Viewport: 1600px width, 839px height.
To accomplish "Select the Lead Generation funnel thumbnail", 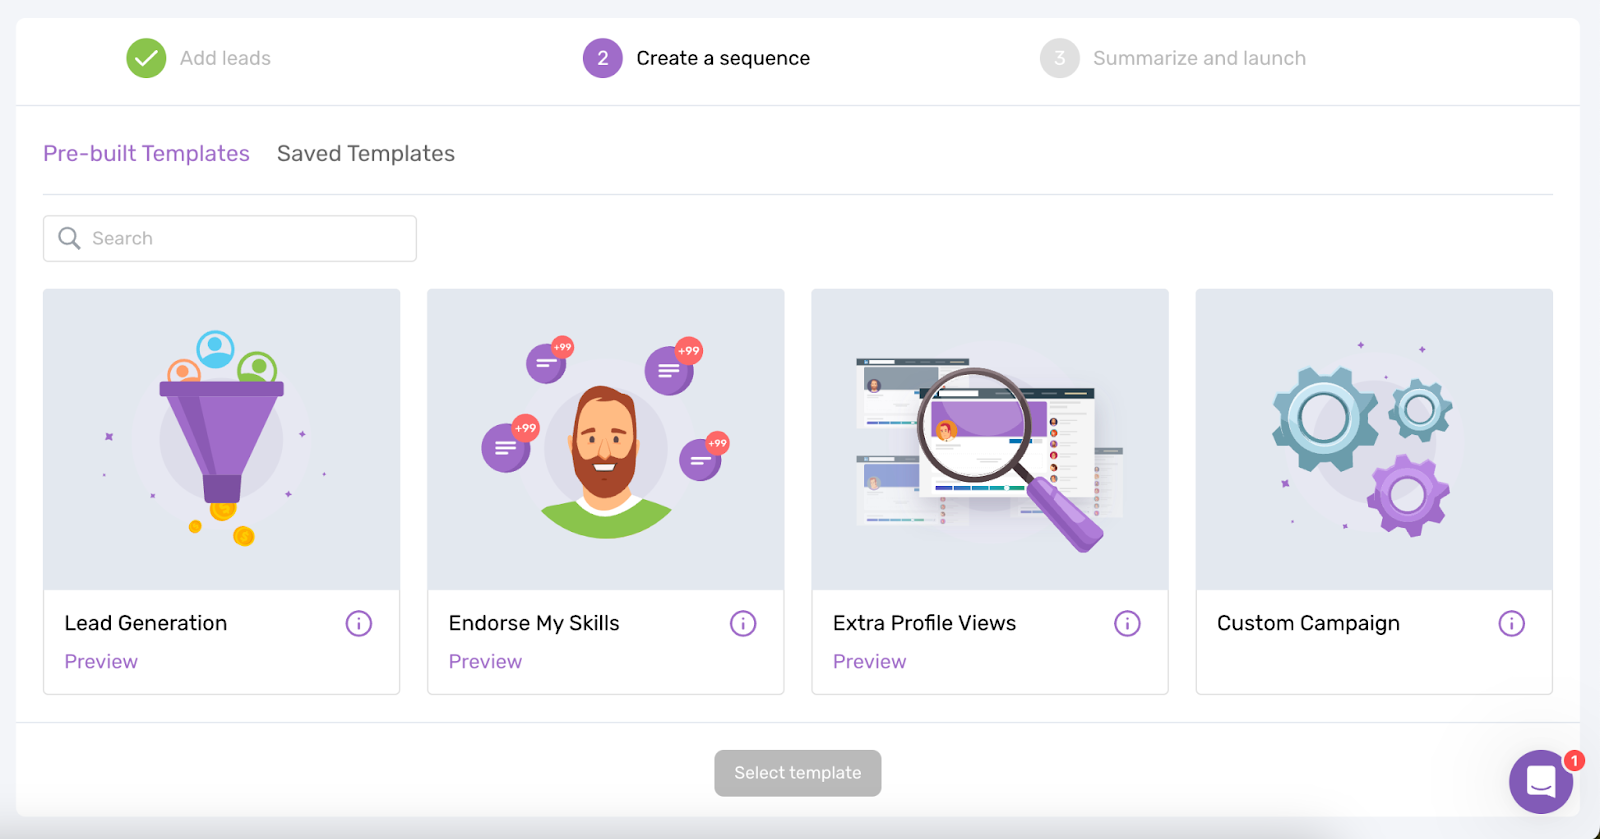I will [x=221, y=440].
